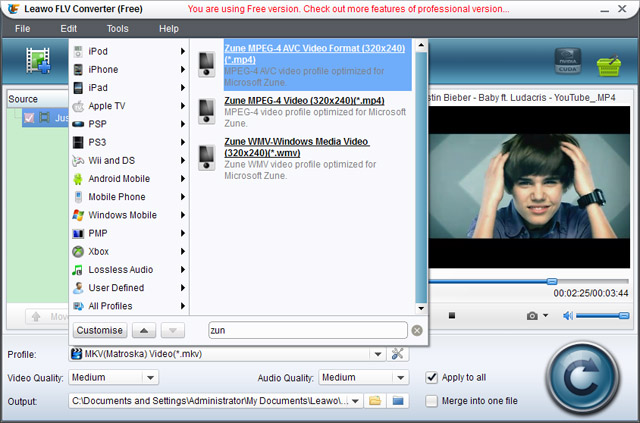This screenshot has height=423, width=640.
Task: Select the Wii and DS icon
Action: (x=78, y=160)
